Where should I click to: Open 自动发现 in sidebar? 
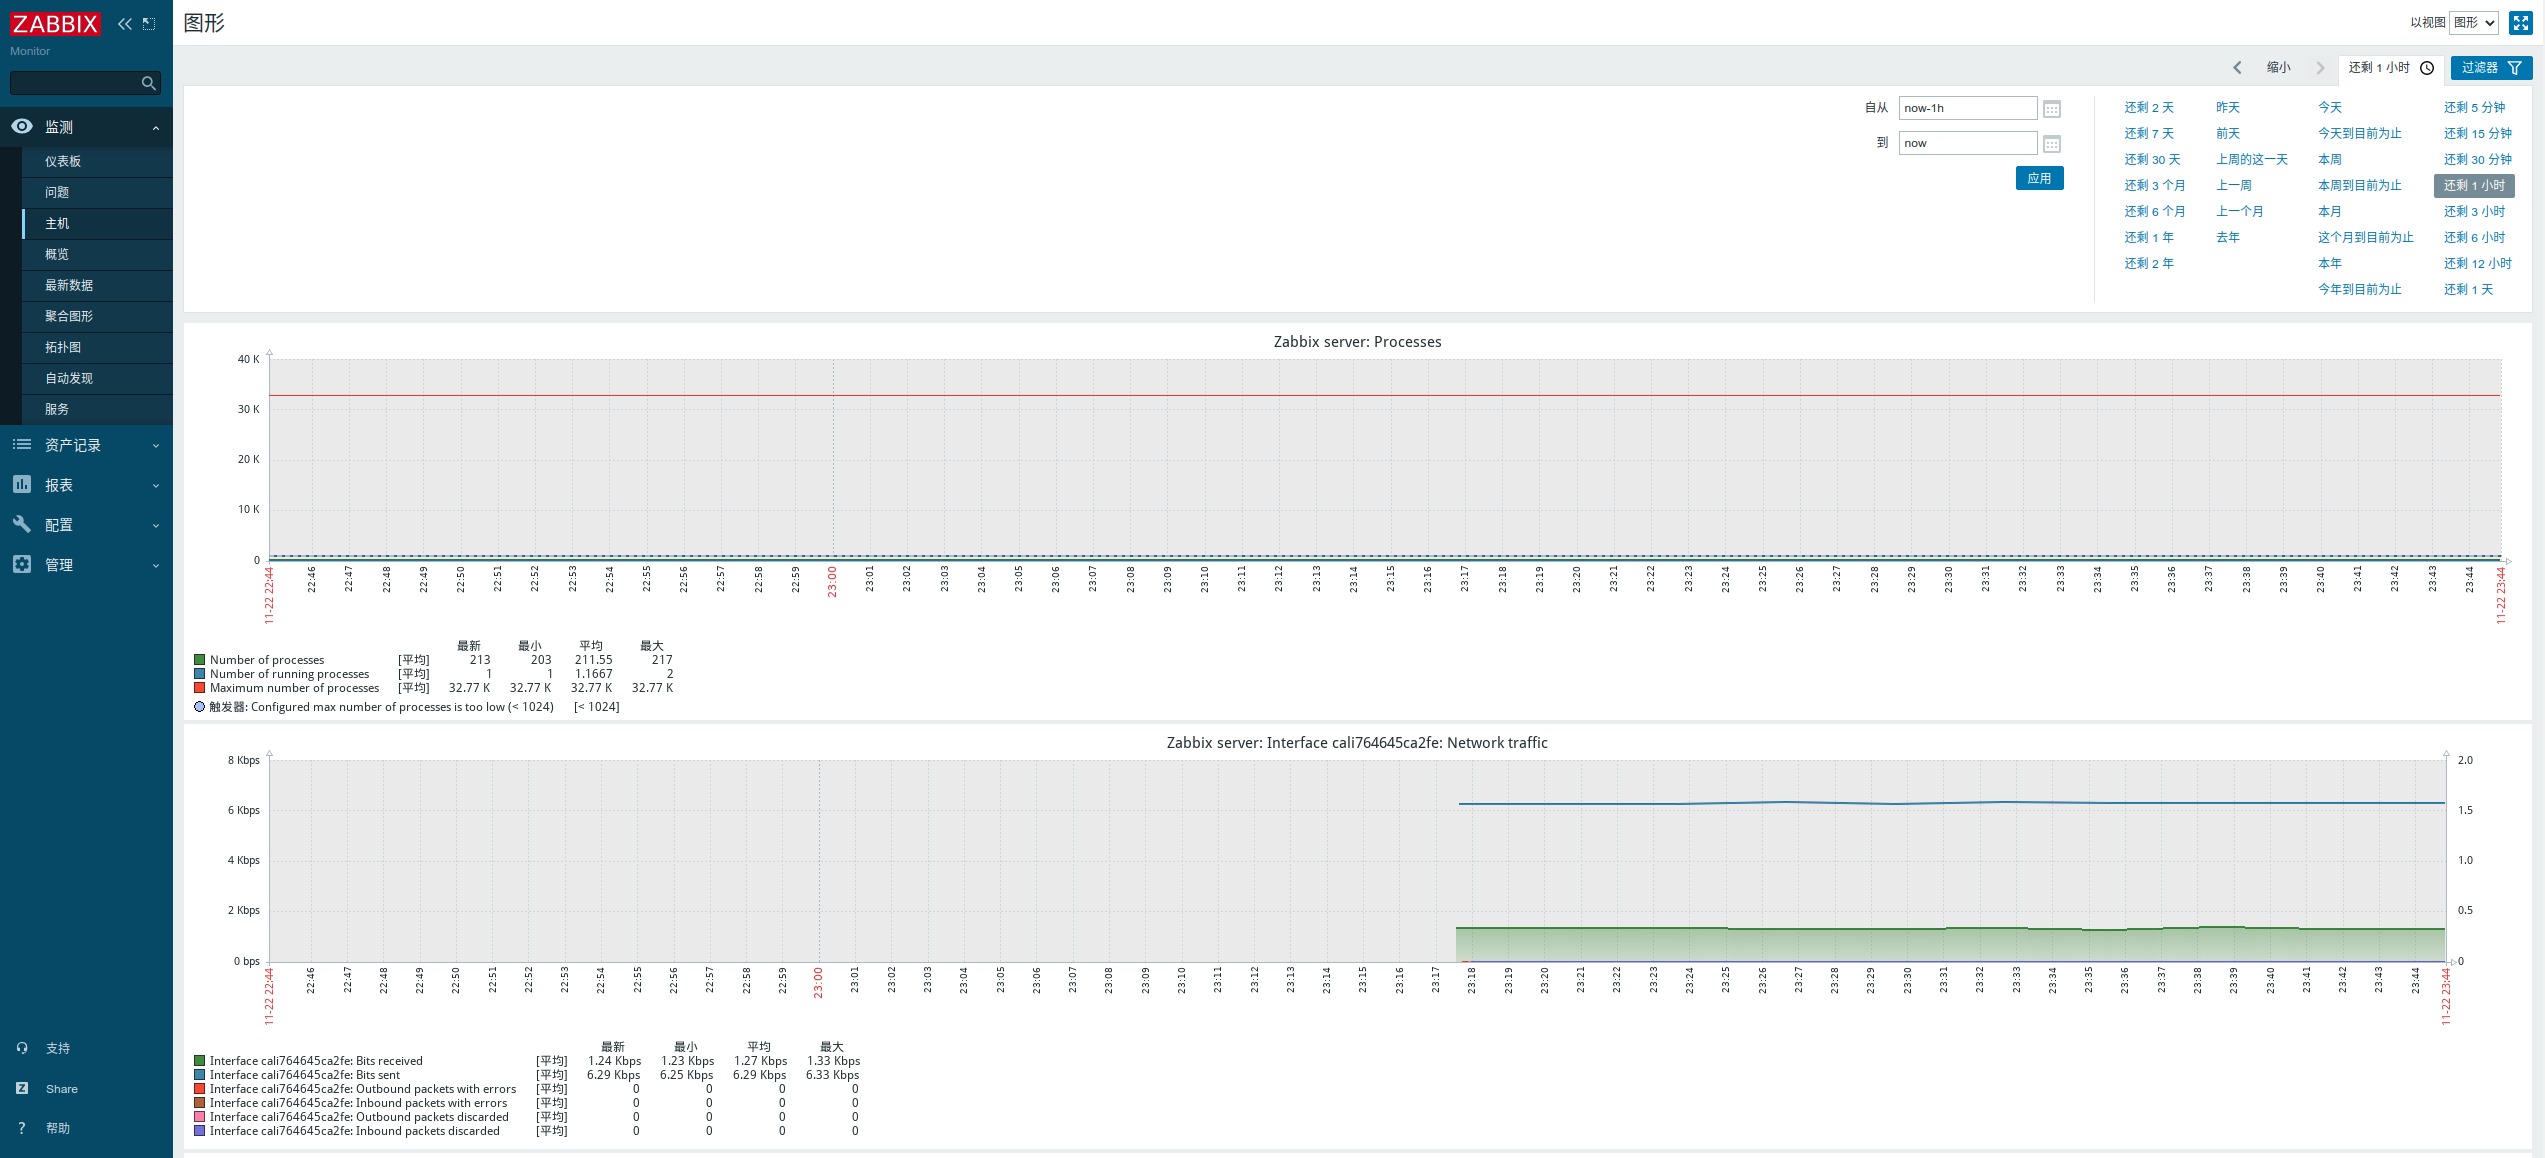[x=97, y=378]
